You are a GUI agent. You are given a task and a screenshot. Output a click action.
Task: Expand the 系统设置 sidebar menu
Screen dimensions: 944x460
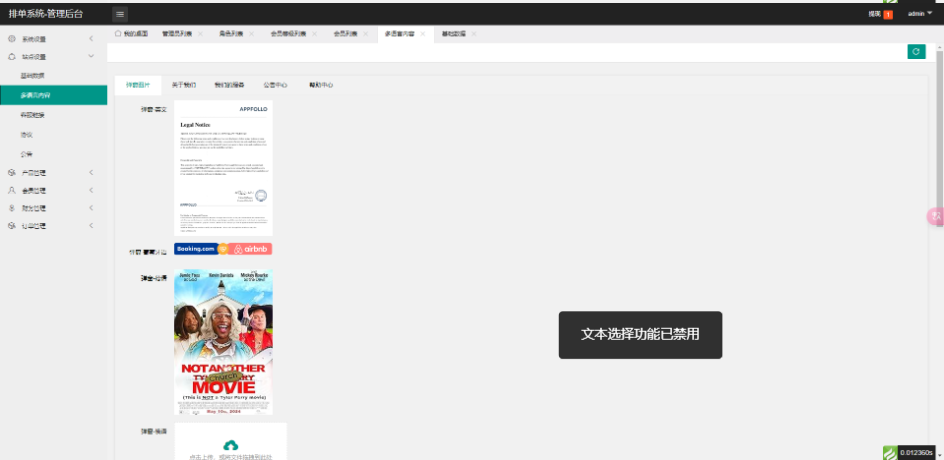[91, 39]
